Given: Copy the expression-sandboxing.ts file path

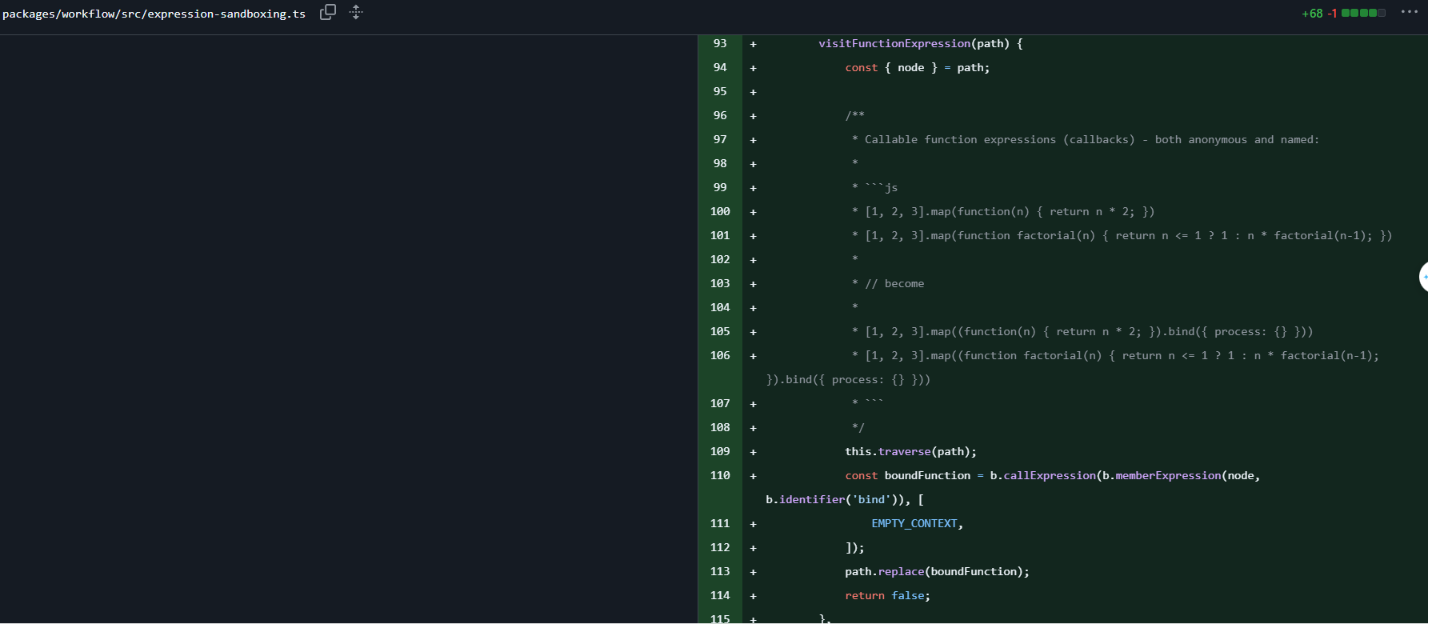Looking at the screenshot, I should click(327, 13).
